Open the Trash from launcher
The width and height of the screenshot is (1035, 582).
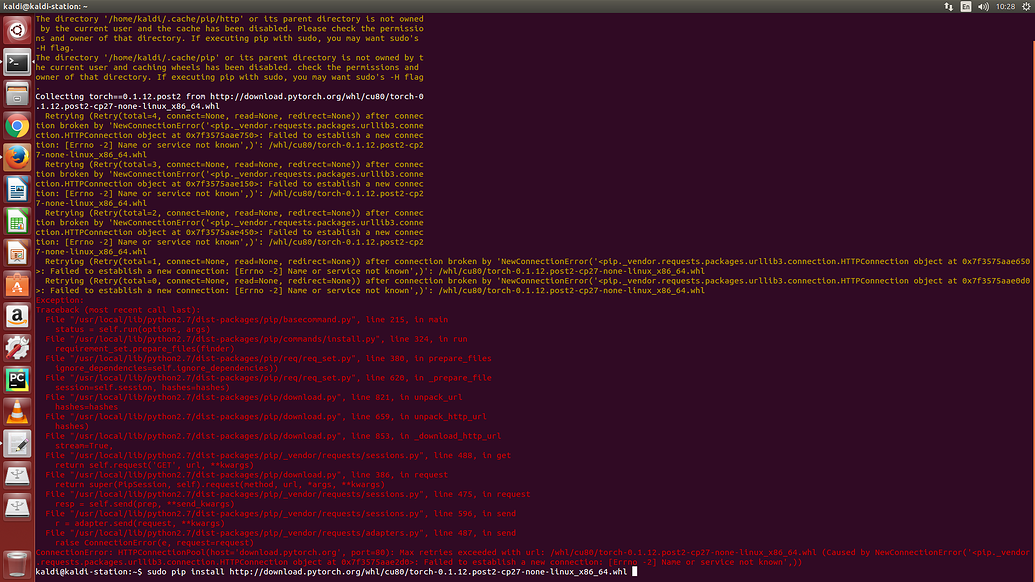coord(16,562)
